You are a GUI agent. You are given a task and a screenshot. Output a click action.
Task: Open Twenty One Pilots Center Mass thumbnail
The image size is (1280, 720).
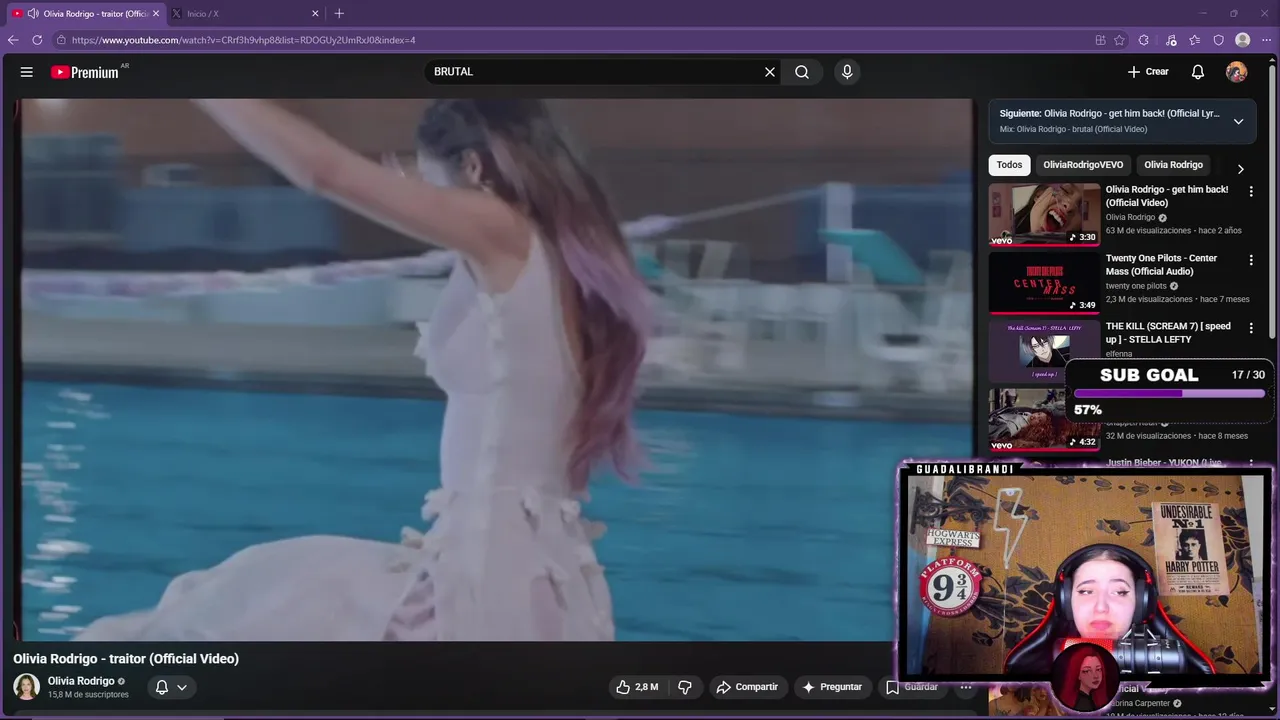(x=1044, y=283)
